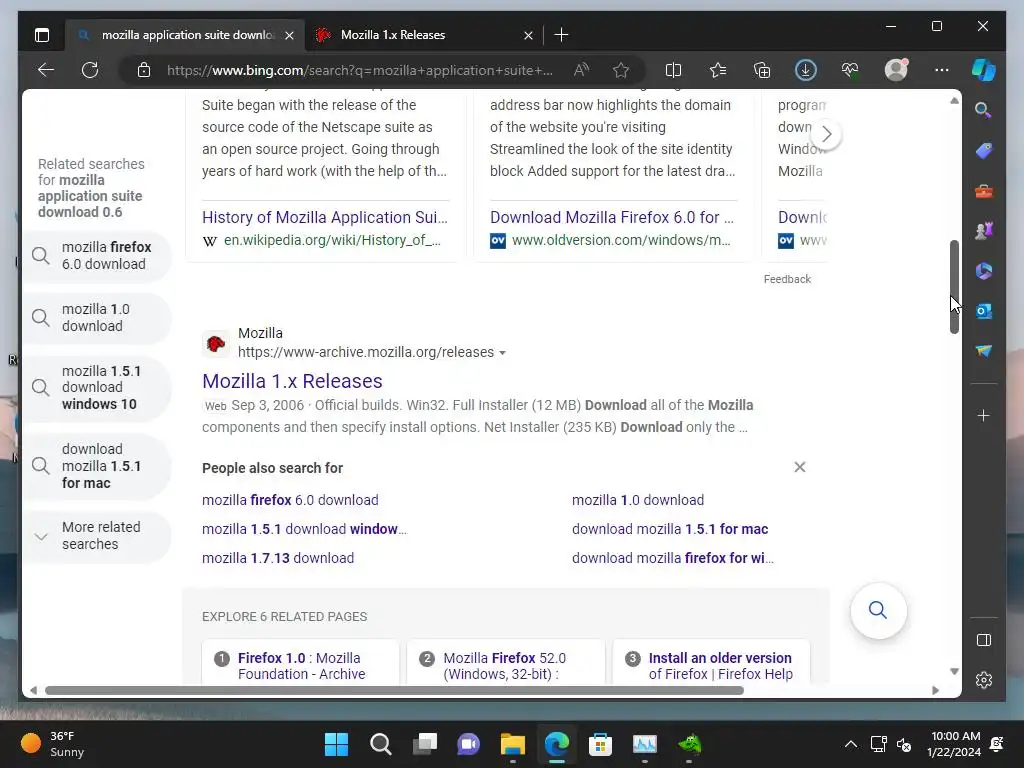Open Read aloud icon in address bar
This screenshot has width=1024, height=768.
tap(581, 70)
